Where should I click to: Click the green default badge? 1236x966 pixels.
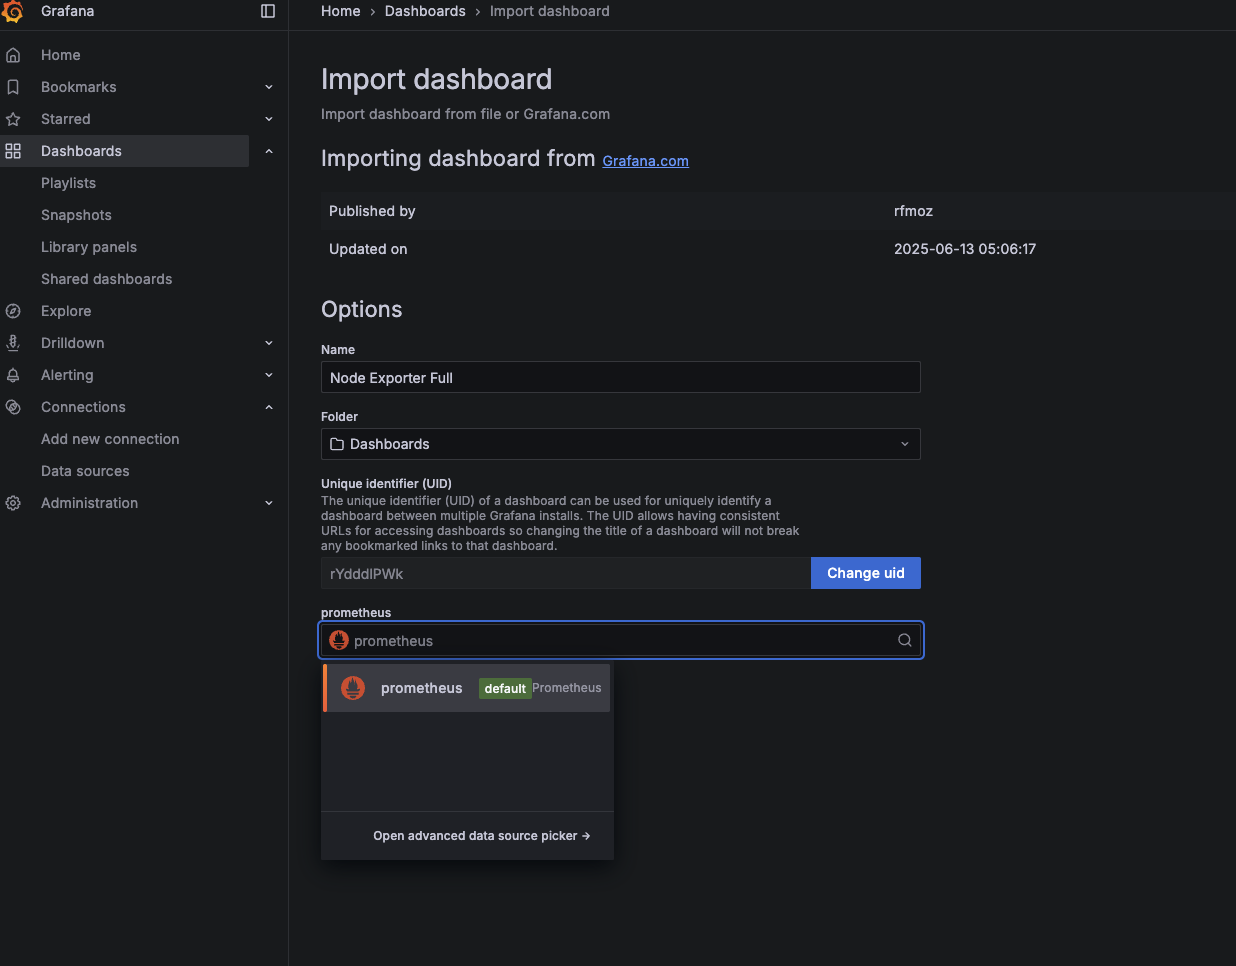pyautogui.click(x=505, y=688)
